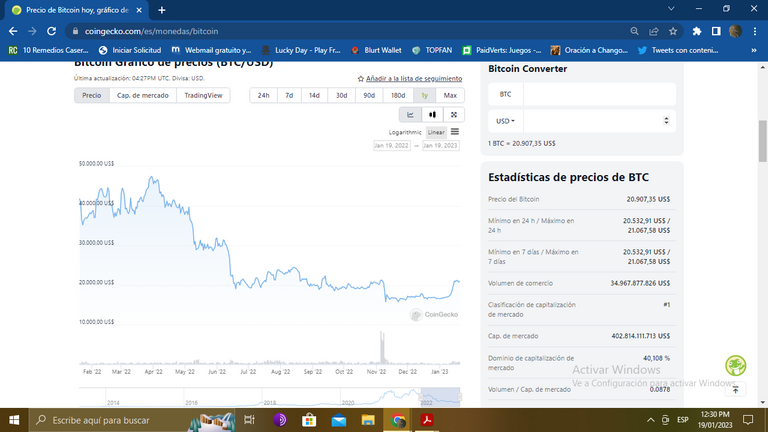
Task: Open Chrome extensions puzzle icon
Action: click(697, 31)
